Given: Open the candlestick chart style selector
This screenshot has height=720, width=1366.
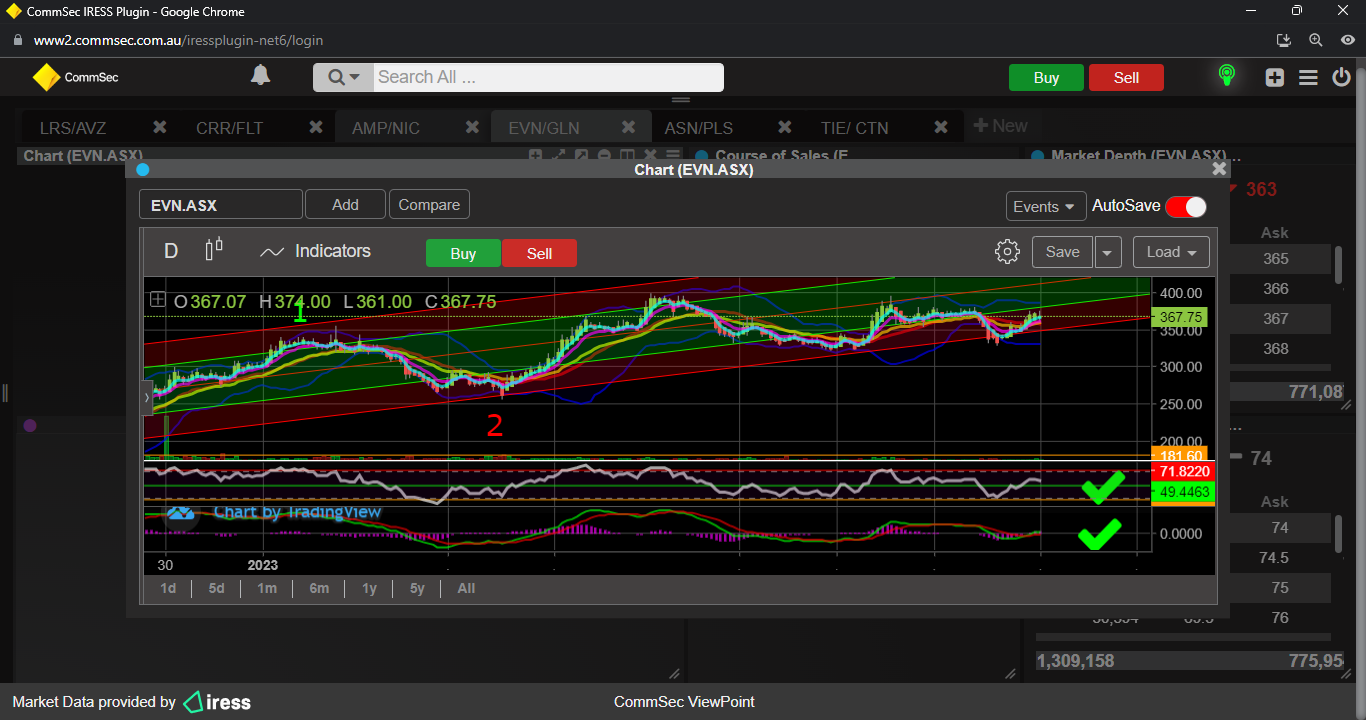Looking at the screenshot, I should [x=214, y=250].
